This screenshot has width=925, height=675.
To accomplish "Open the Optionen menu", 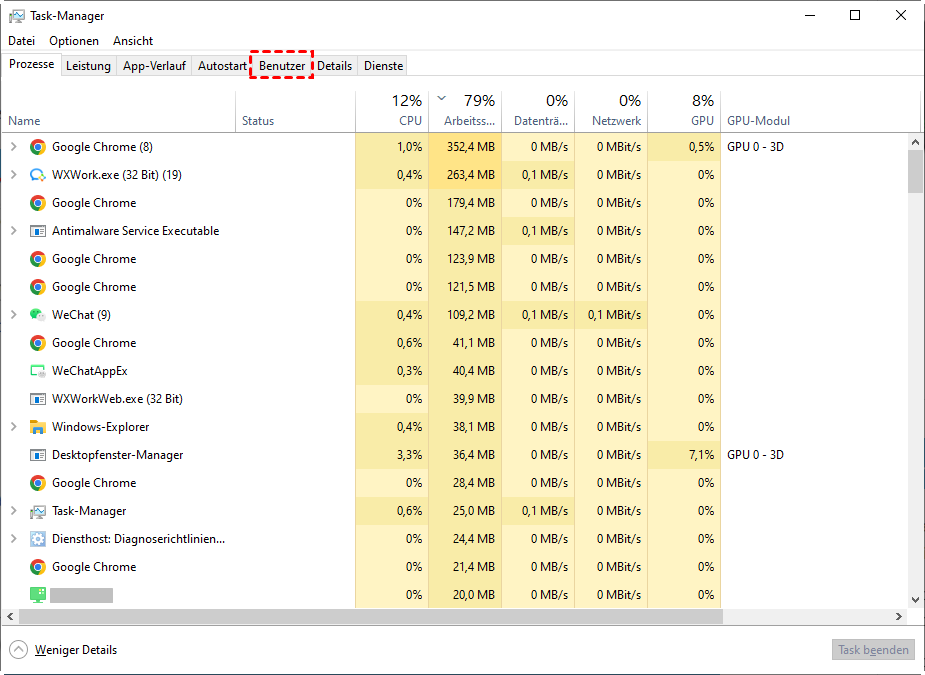I will [74, 41].
